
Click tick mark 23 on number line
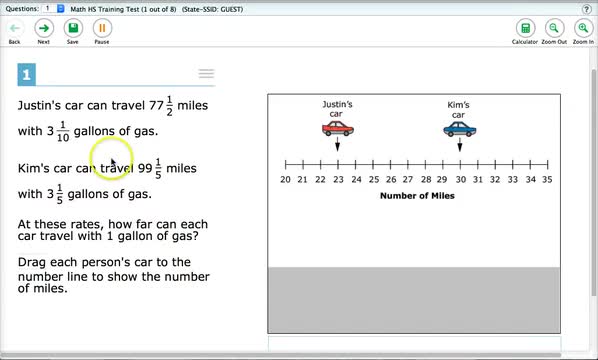(338, 165)
